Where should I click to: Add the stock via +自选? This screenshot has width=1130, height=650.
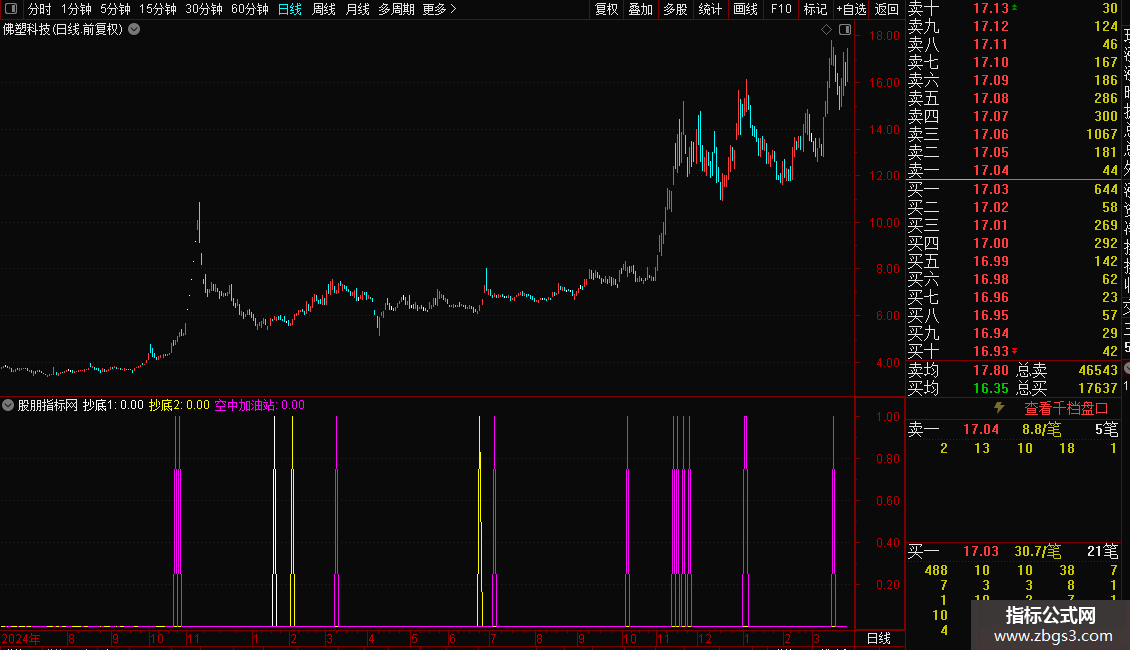click(x=851, y=9)
